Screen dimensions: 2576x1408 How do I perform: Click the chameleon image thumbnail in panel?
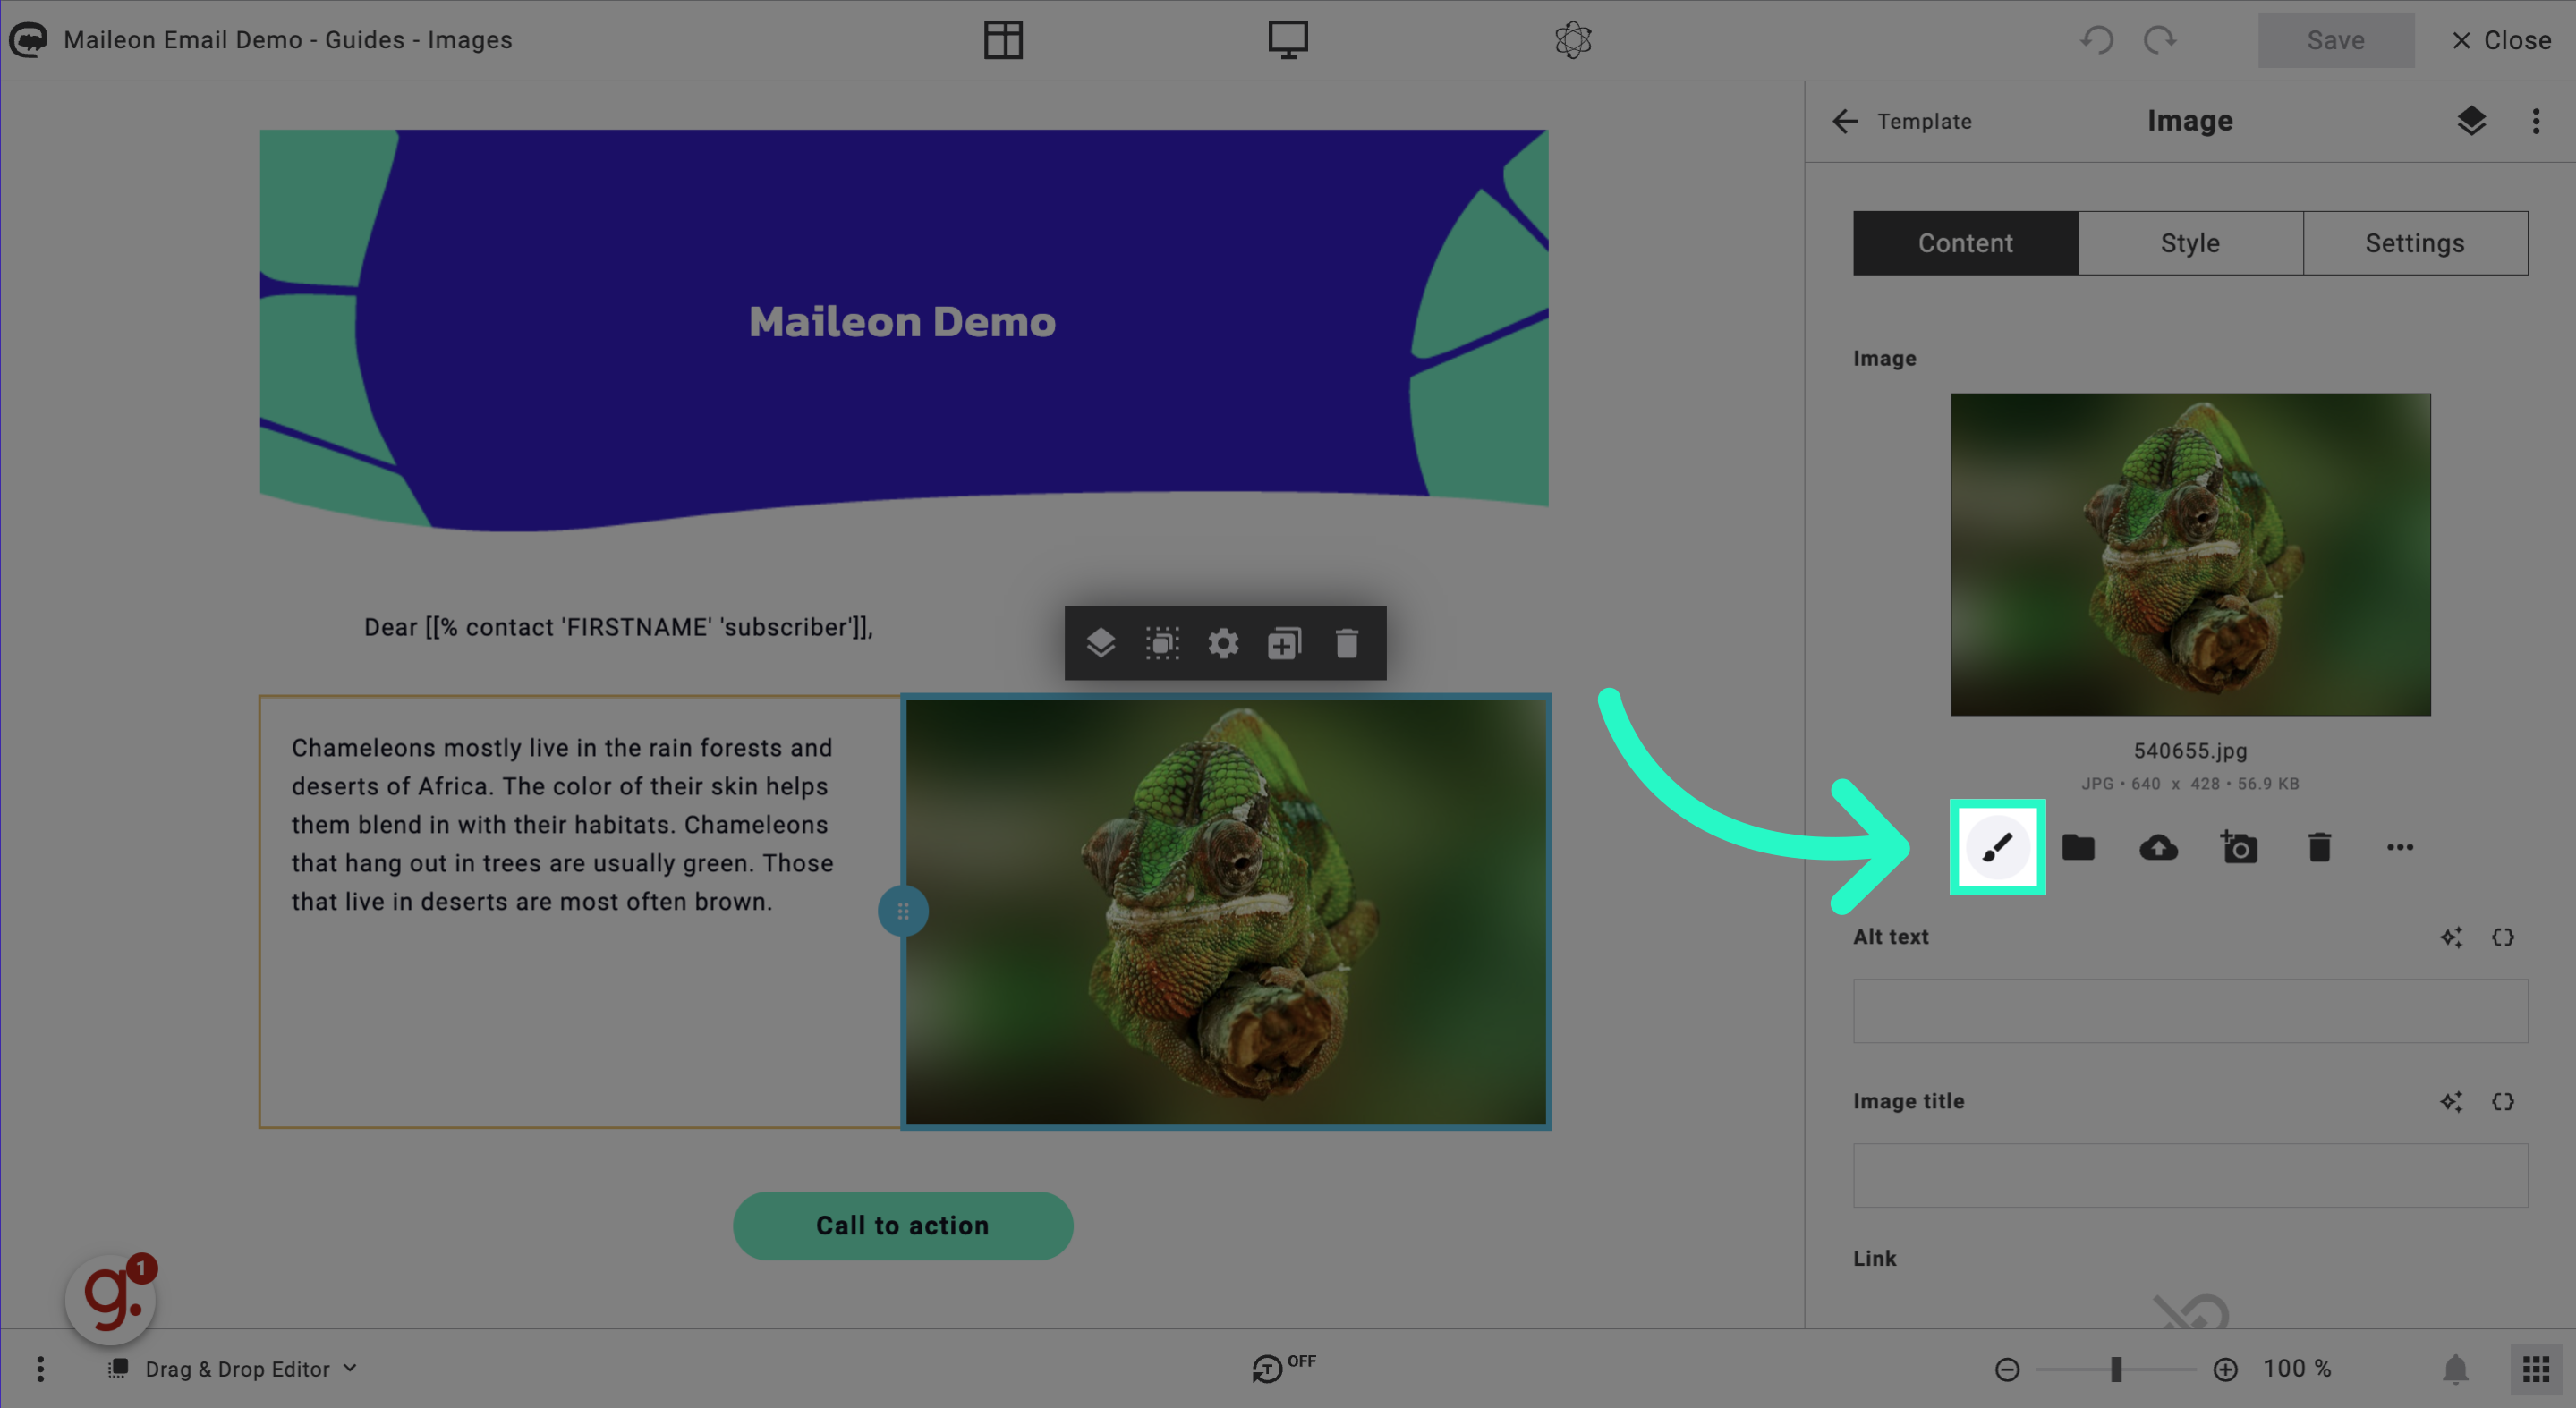(x=2189, y=553)
